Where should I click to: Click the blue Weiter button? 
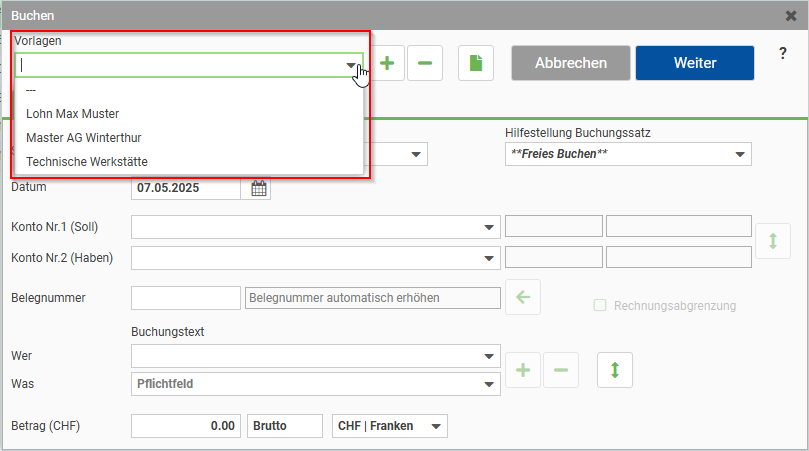click(x=694, y=62)
